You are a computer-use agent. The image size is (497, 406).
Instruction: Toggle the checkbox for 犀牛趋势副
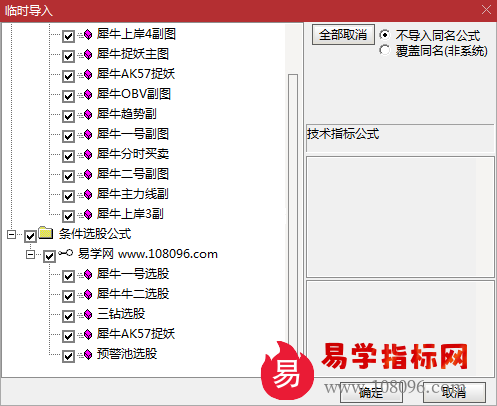point(68,116)
